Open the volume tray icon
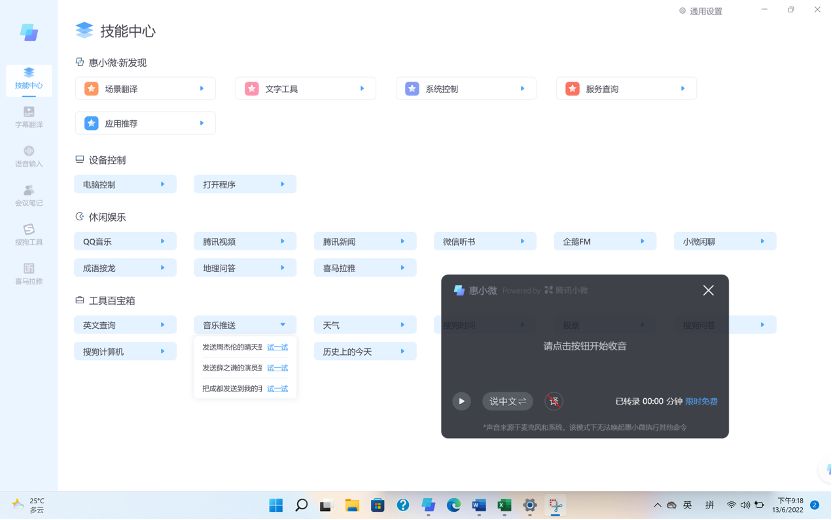Image resolution: width=832 pixels, height=520 pixels. tap(745, 505)
